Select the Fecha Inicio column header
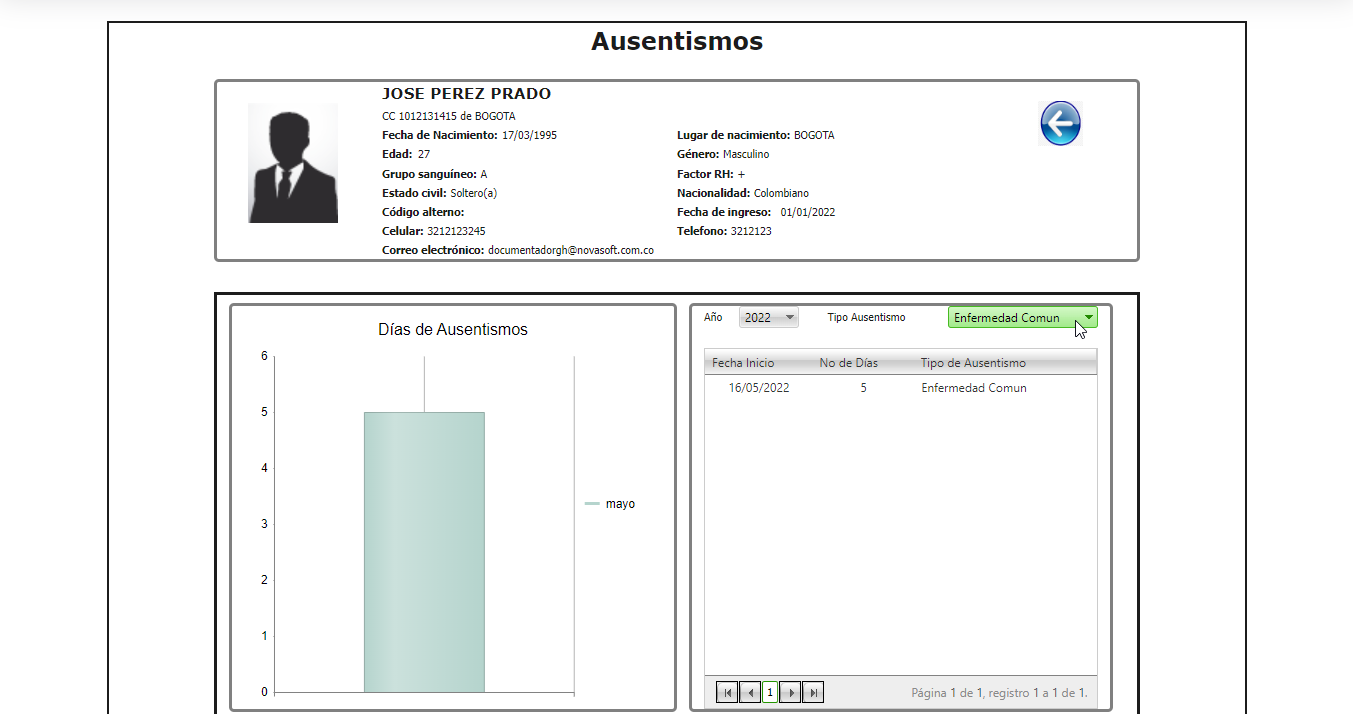The height and width of the screenshot is (714, 1353). click(742, 362)
